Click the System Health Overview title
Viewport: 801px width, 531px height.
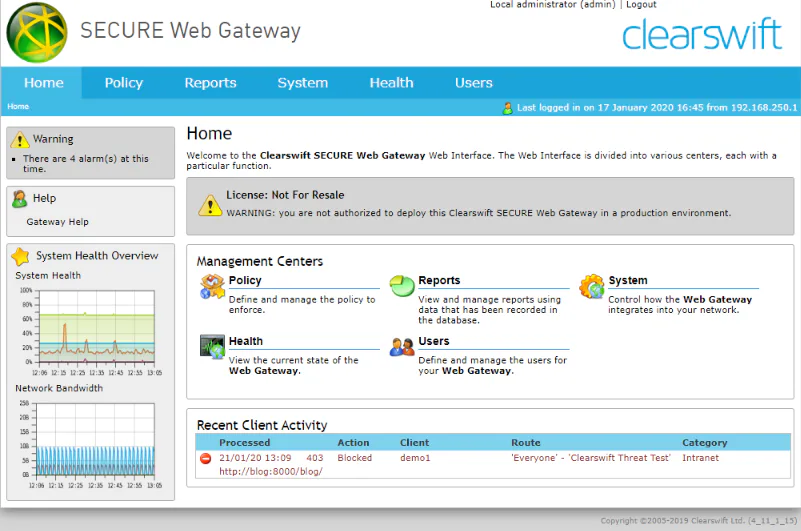tap(97, 256)
